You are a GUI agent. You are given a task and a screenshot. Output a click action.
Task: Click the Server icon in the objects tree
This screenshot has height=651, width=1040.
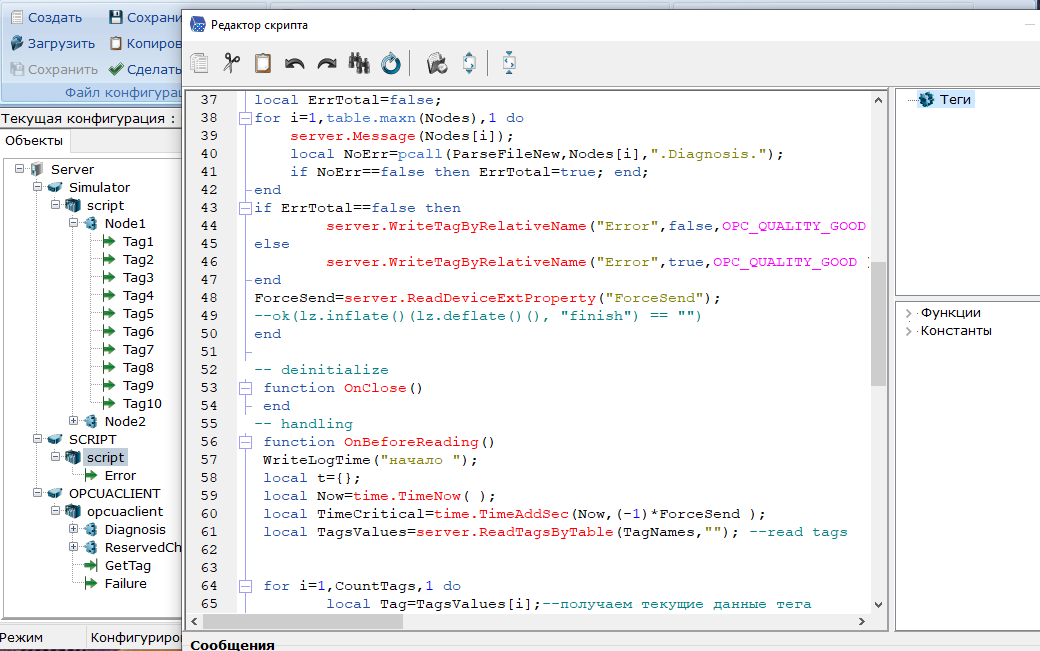click(37, 169)
